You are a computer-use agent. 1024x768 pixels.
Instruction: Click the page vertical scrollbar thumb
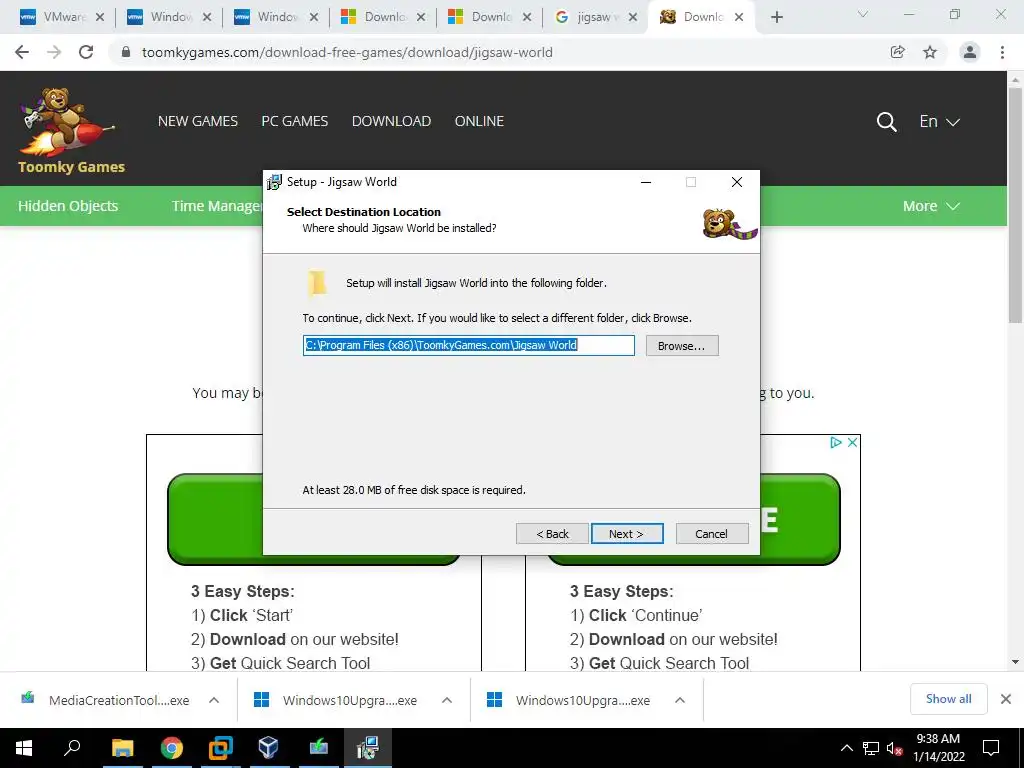click(1015, 204)
